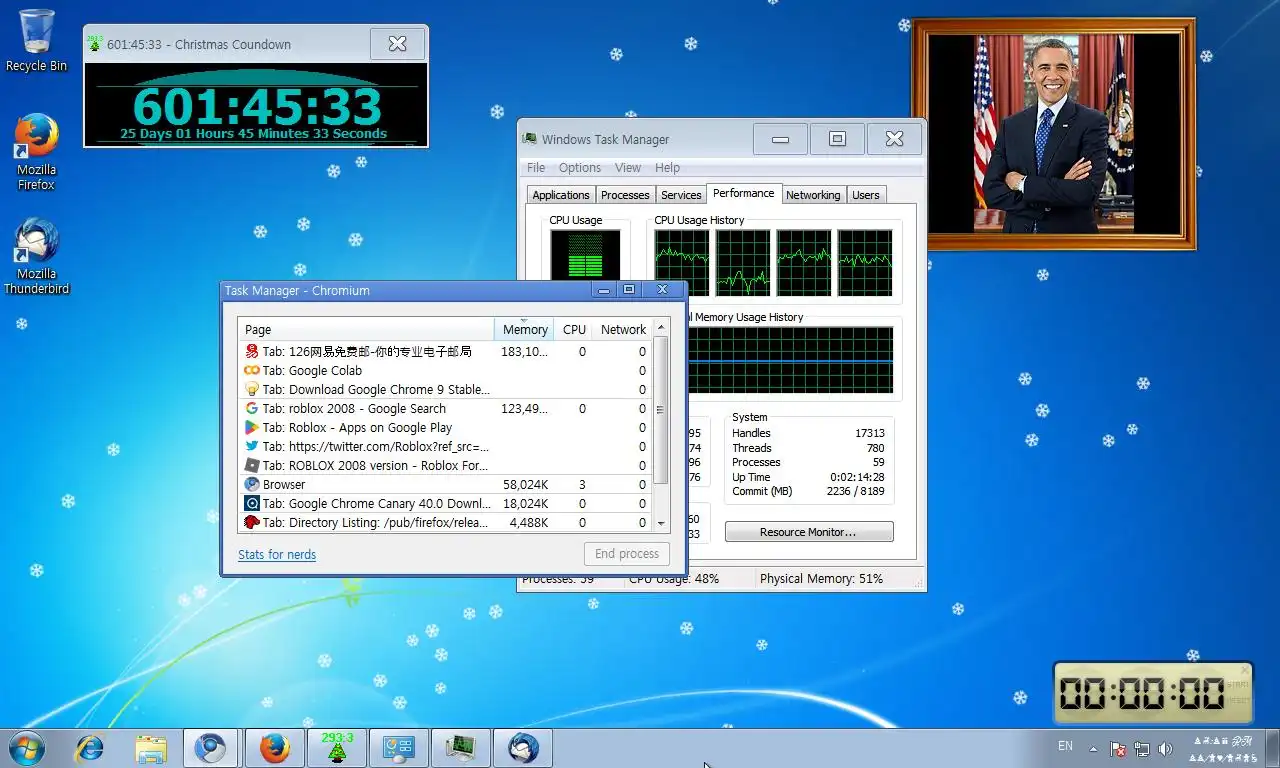Click the 00:00:00 stopwatch gadget display

(1142, 693)
